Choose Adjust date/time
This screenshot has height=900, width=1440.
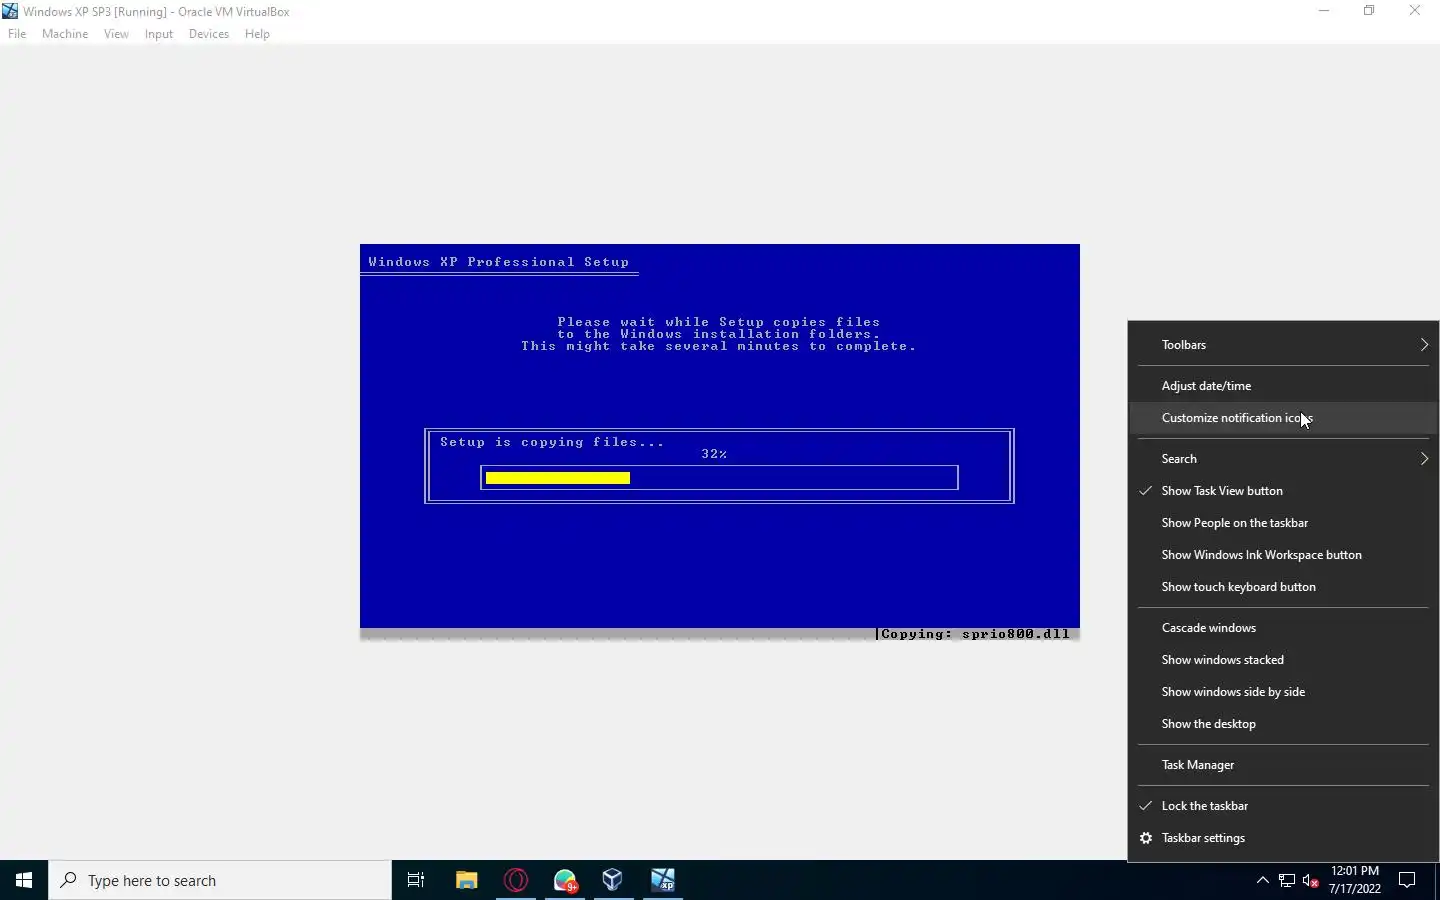tap(1283, 386)
